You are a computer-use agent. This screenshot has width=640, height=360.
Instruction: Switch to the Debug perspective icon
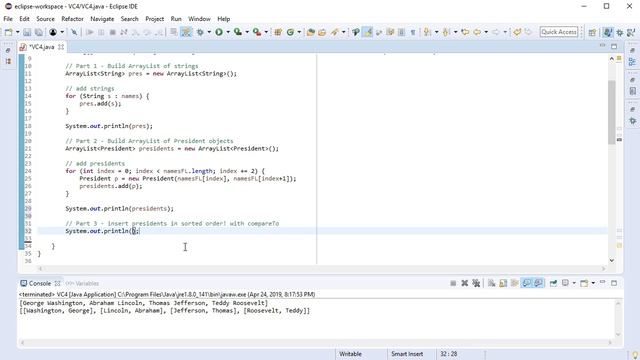pyautogui.click(x=620, y=33)
